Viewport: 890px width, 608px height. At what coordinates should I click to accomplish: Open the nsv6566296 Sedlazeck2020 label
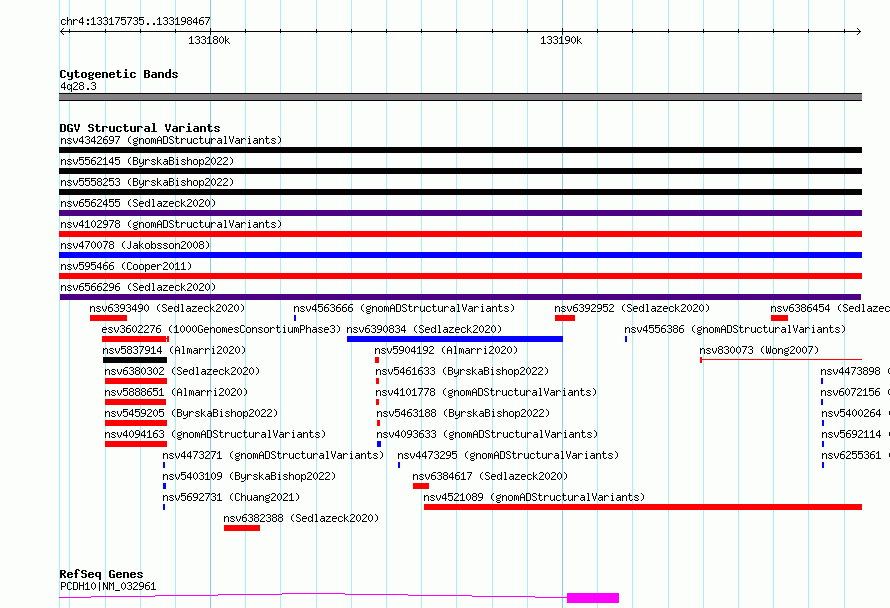point(138,287)
